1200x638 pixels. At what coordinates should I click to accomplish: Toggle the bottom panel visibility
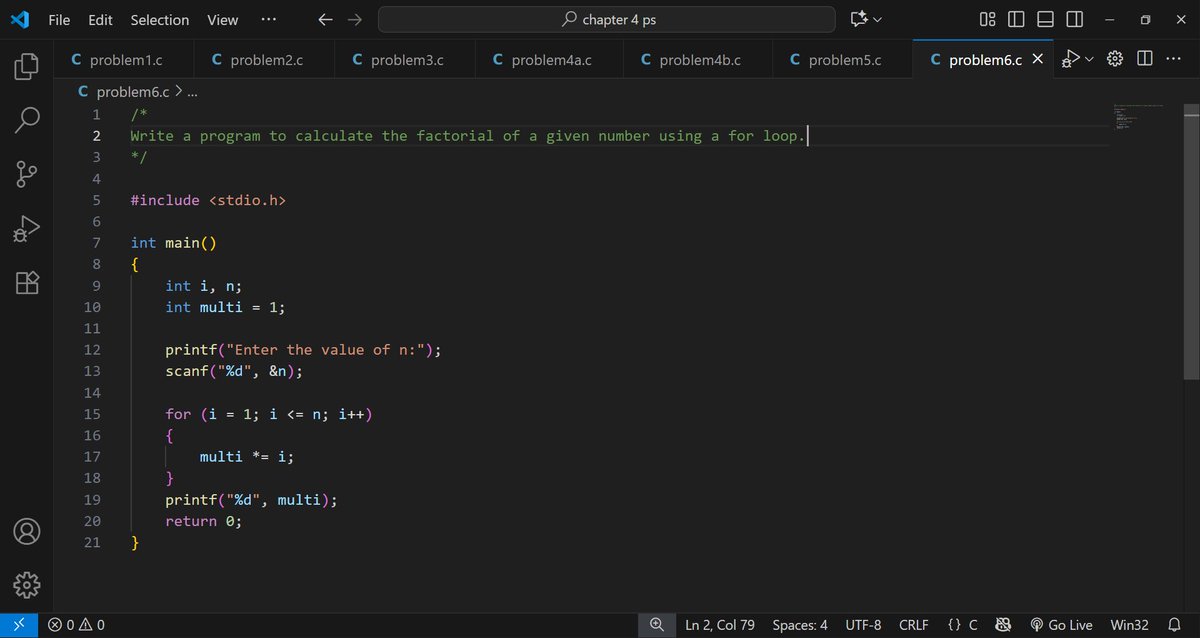click(1044, 19)
